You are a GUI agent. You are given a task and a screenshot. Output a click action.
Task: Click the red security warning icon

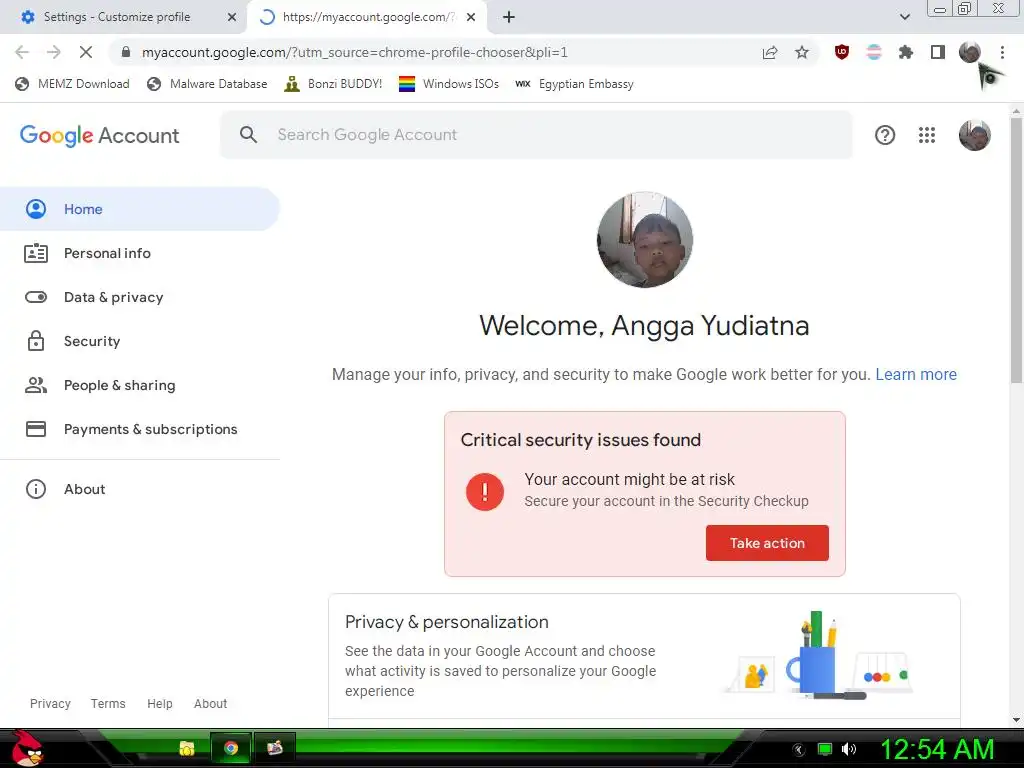coord(485,491)
